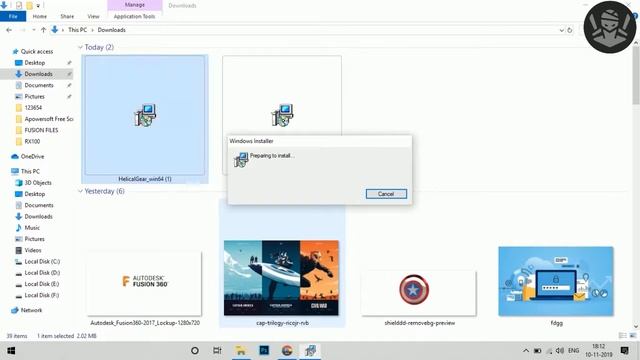Click the Windows Installer taskbar icon
The width and height of the screenshot is (640, 360).
pos(310,351)
